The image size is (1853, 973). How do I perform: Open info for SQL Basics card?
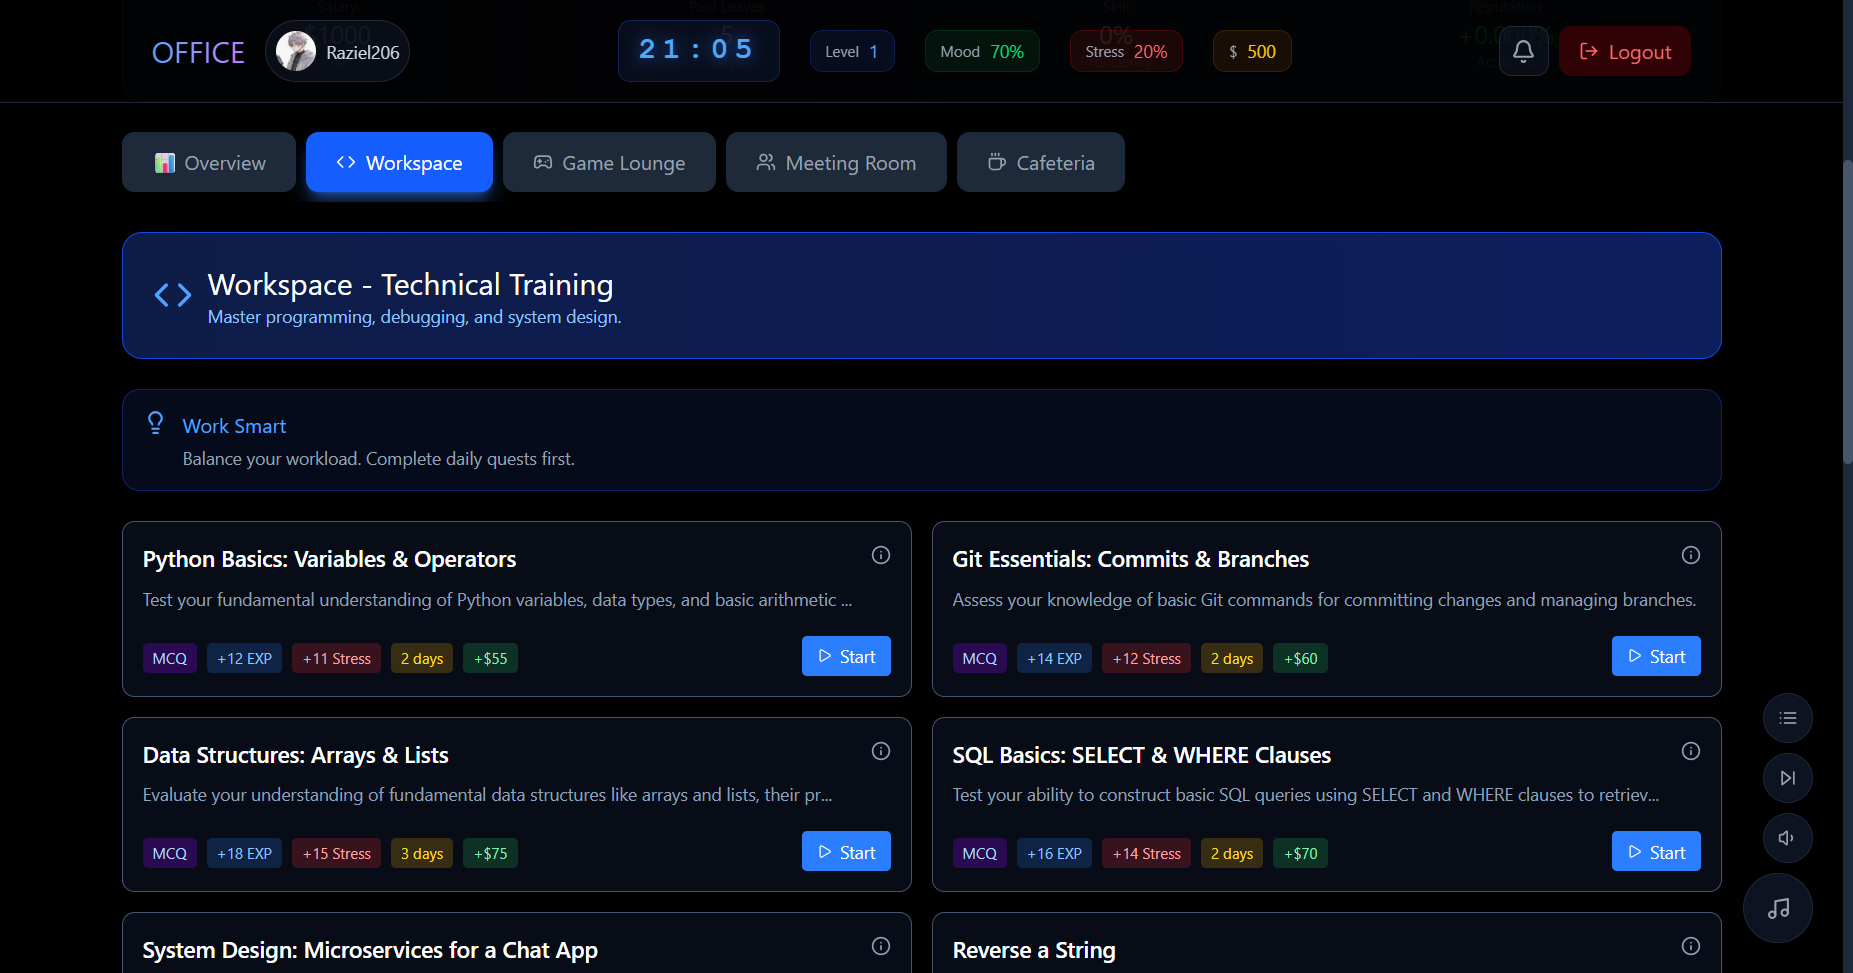tap(1691, 751)
